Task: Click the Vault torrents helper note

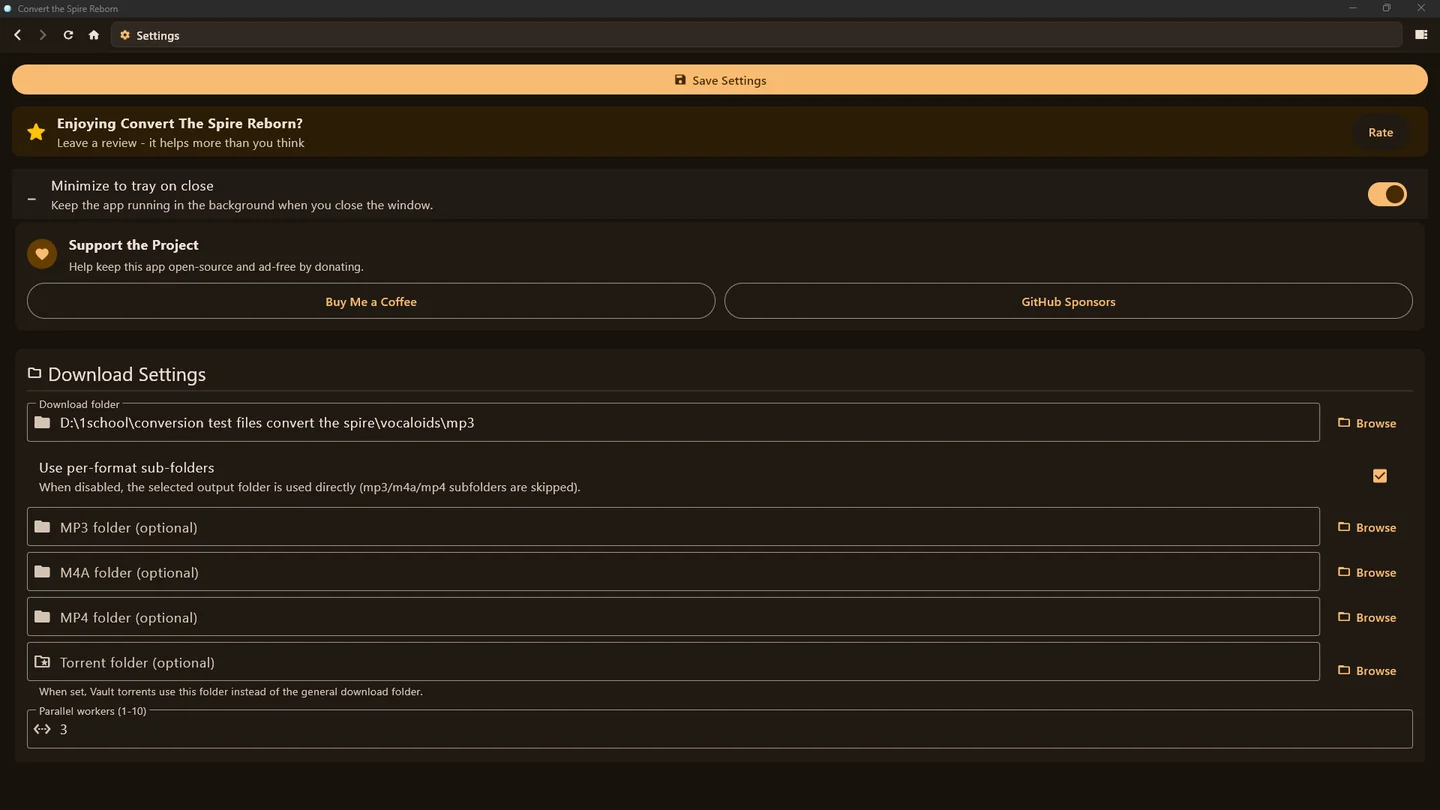Action: (x=231, y=692)
